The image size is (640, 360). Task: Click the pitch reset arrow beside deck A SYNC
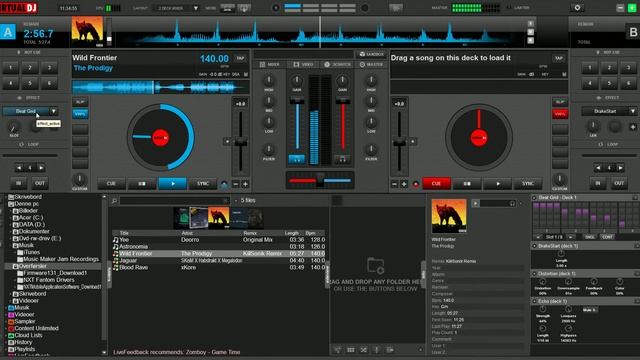(x=224, y=184)
